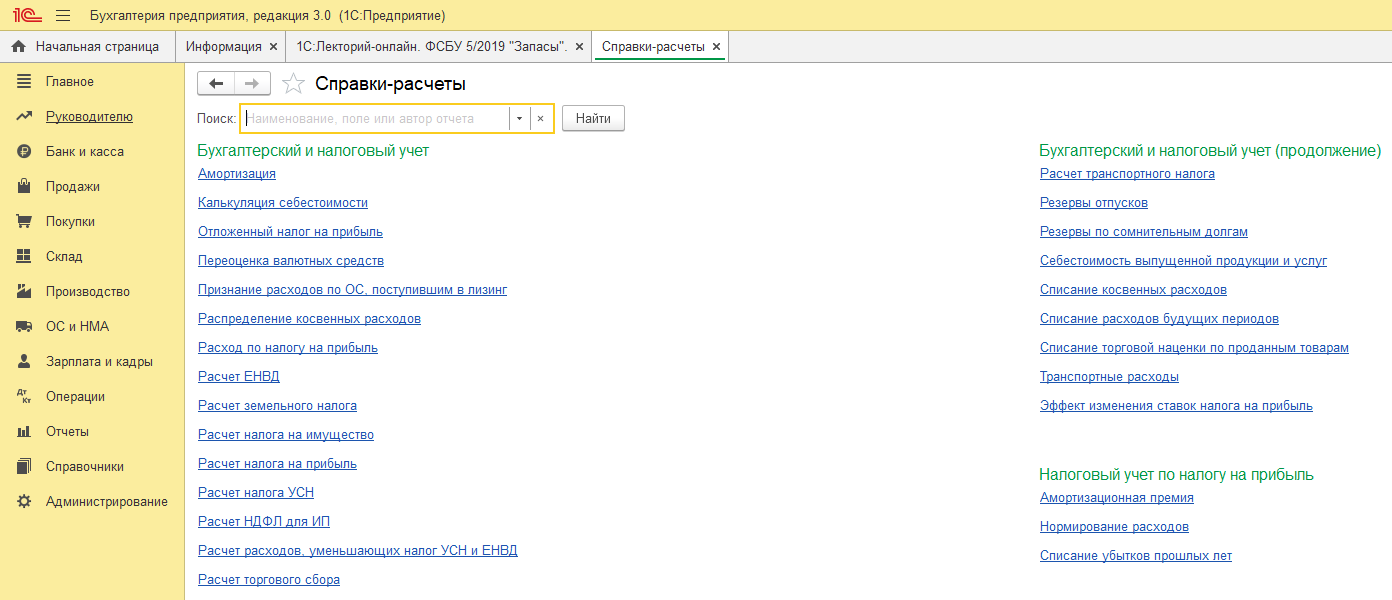Image resolution: width=1392 pixels, height=600 pixels.
Task: Open Списание убытков прошлых лет report
Action: tap(1136, 556)
